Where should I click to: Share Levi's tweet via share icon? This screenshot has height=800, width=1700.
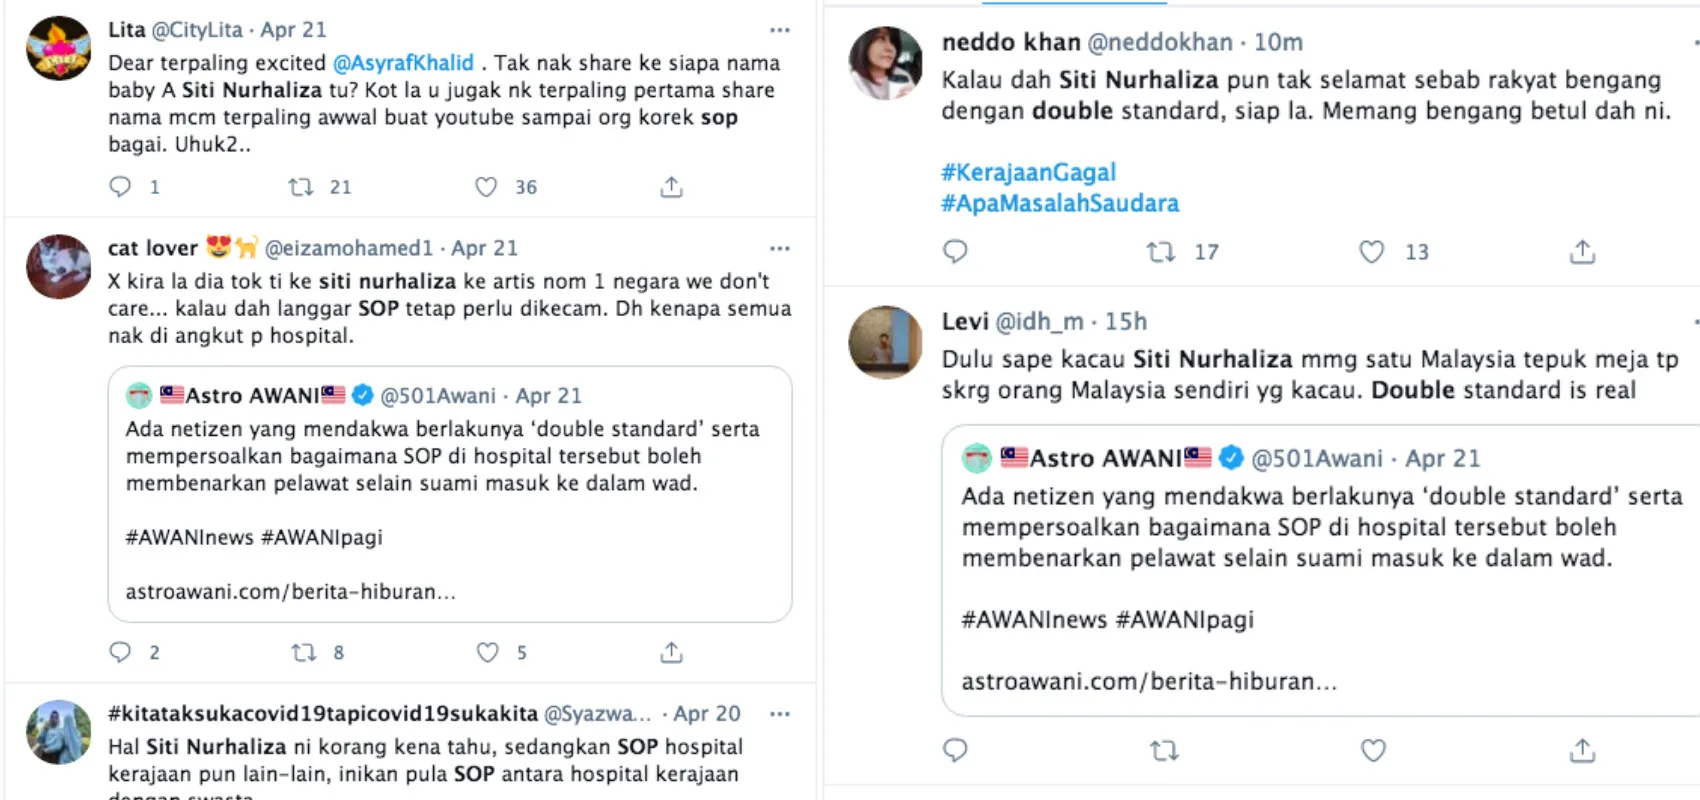(1582, 750)
